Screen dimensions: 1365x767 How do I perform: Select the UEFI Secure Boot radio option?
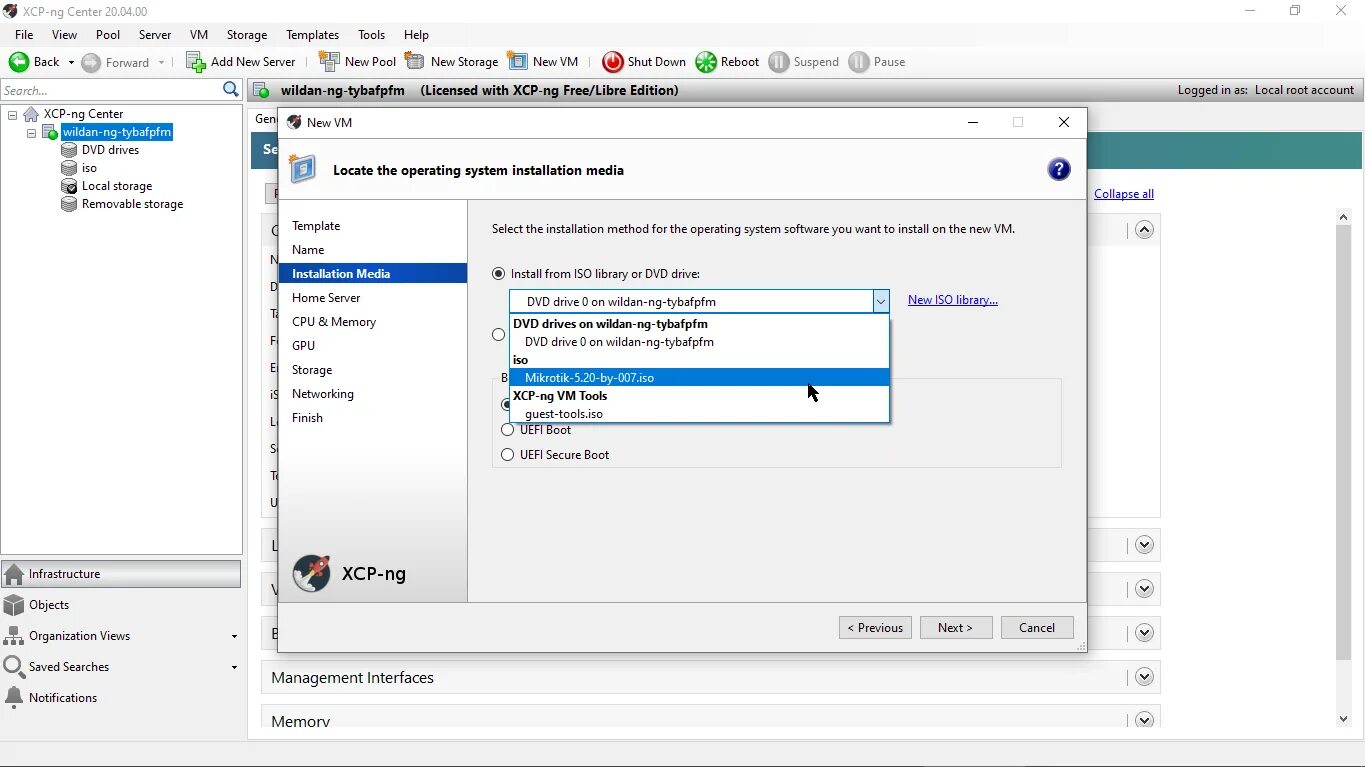pos(508,455)
